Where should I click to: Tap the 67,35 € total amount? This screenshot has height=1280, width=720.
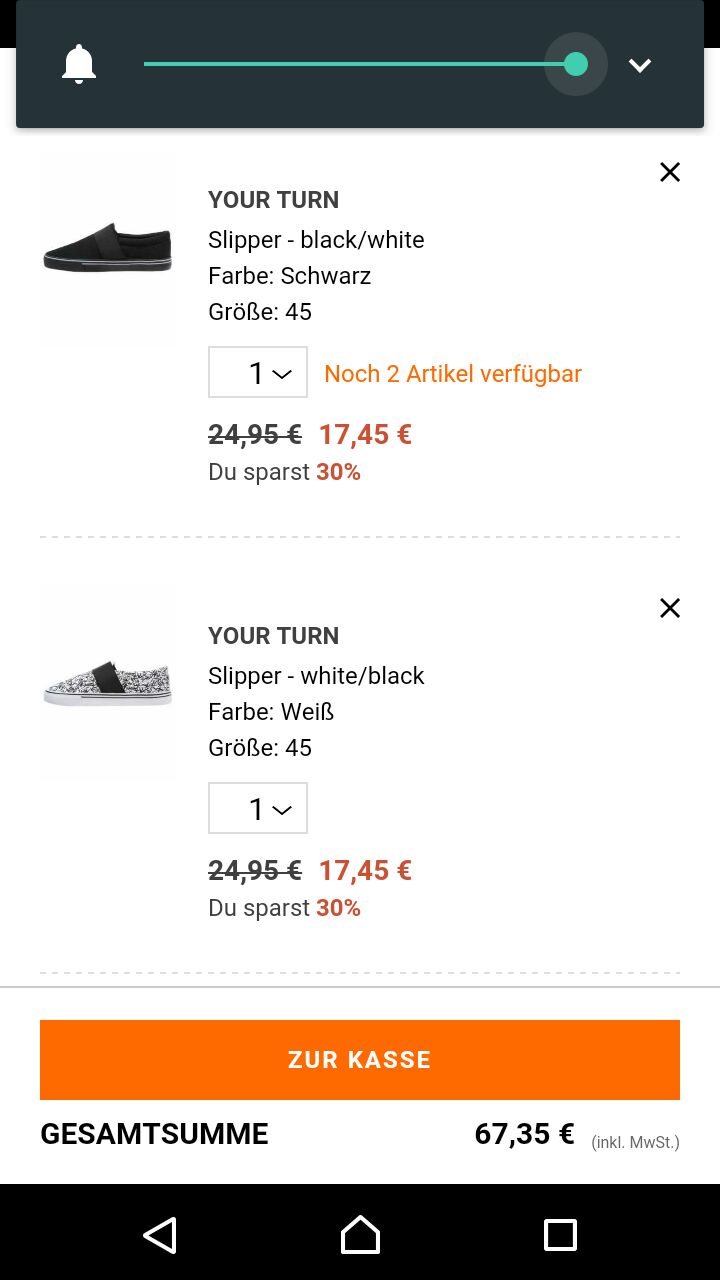coord(524,1134)
